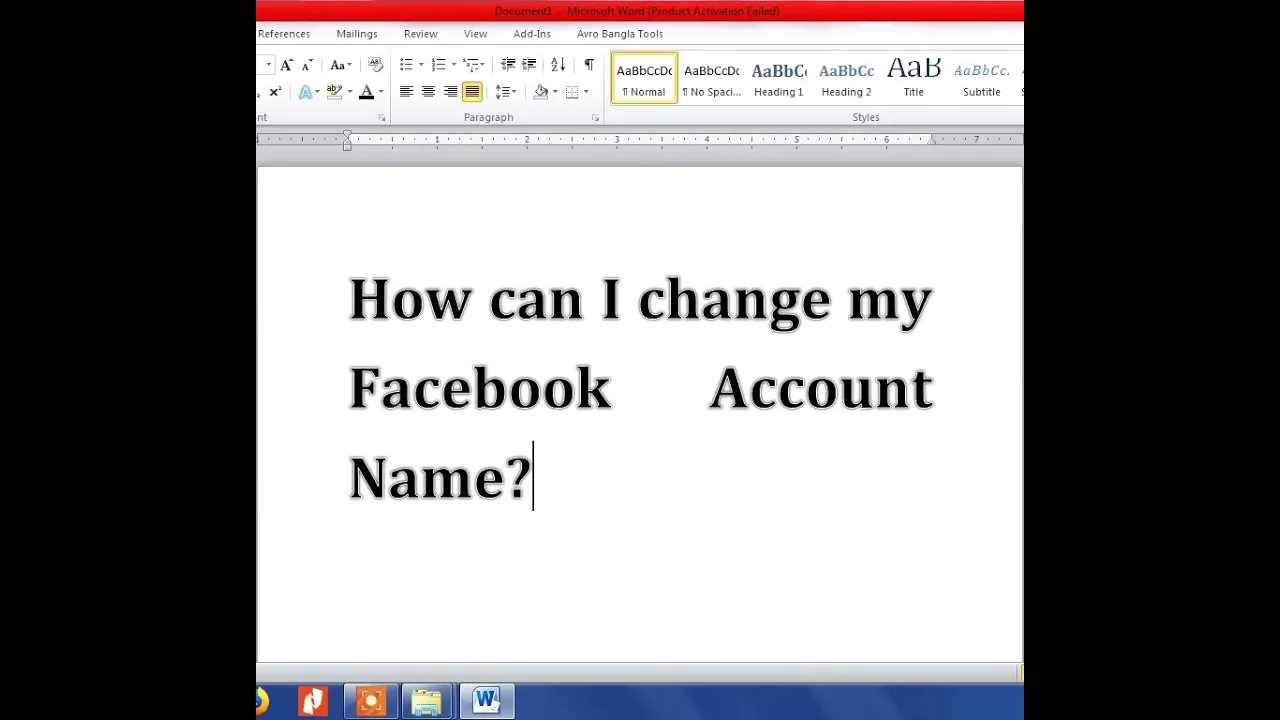Click the word 'Name?' in document

click(440, 477)
